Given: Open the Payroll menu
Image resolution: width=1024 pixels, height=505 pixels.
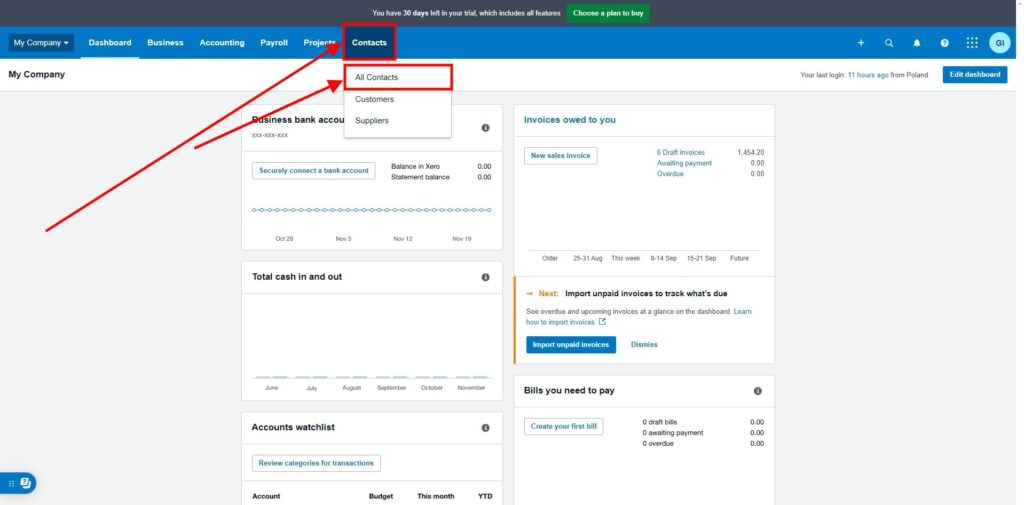Looking at the screenshot, I should (274, 43).
